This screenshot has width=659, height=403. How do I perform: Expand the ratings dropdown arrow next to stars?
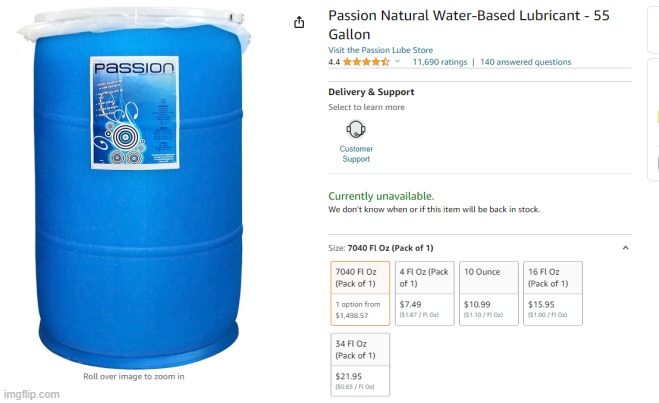[x=398, y=62]
